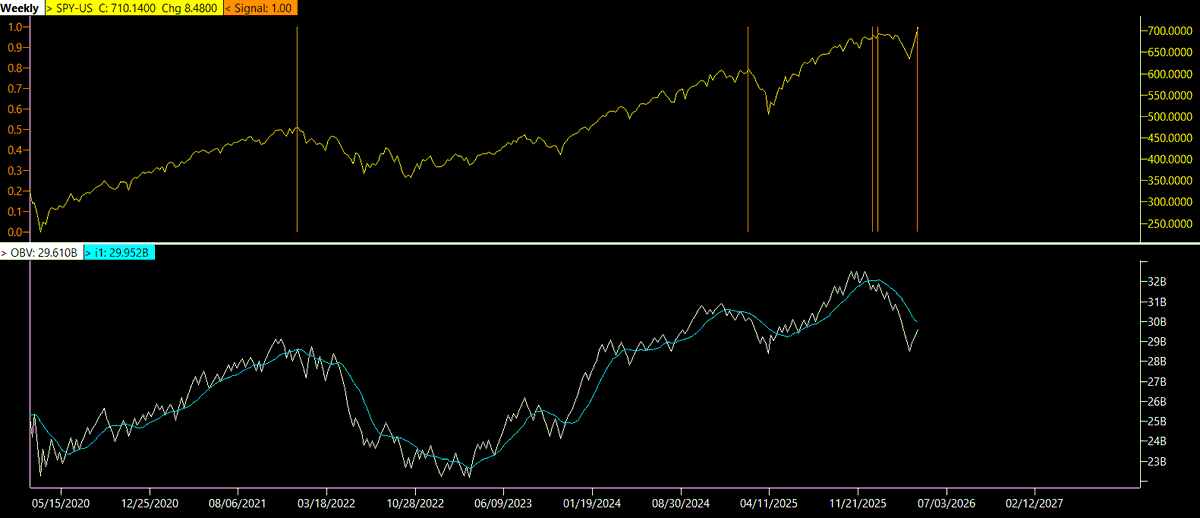The height and width of the screenshot is (518, 1200).
Task: Click the 28B OBV axis value
Action: pyautogui.click(x=1156, y=362)
